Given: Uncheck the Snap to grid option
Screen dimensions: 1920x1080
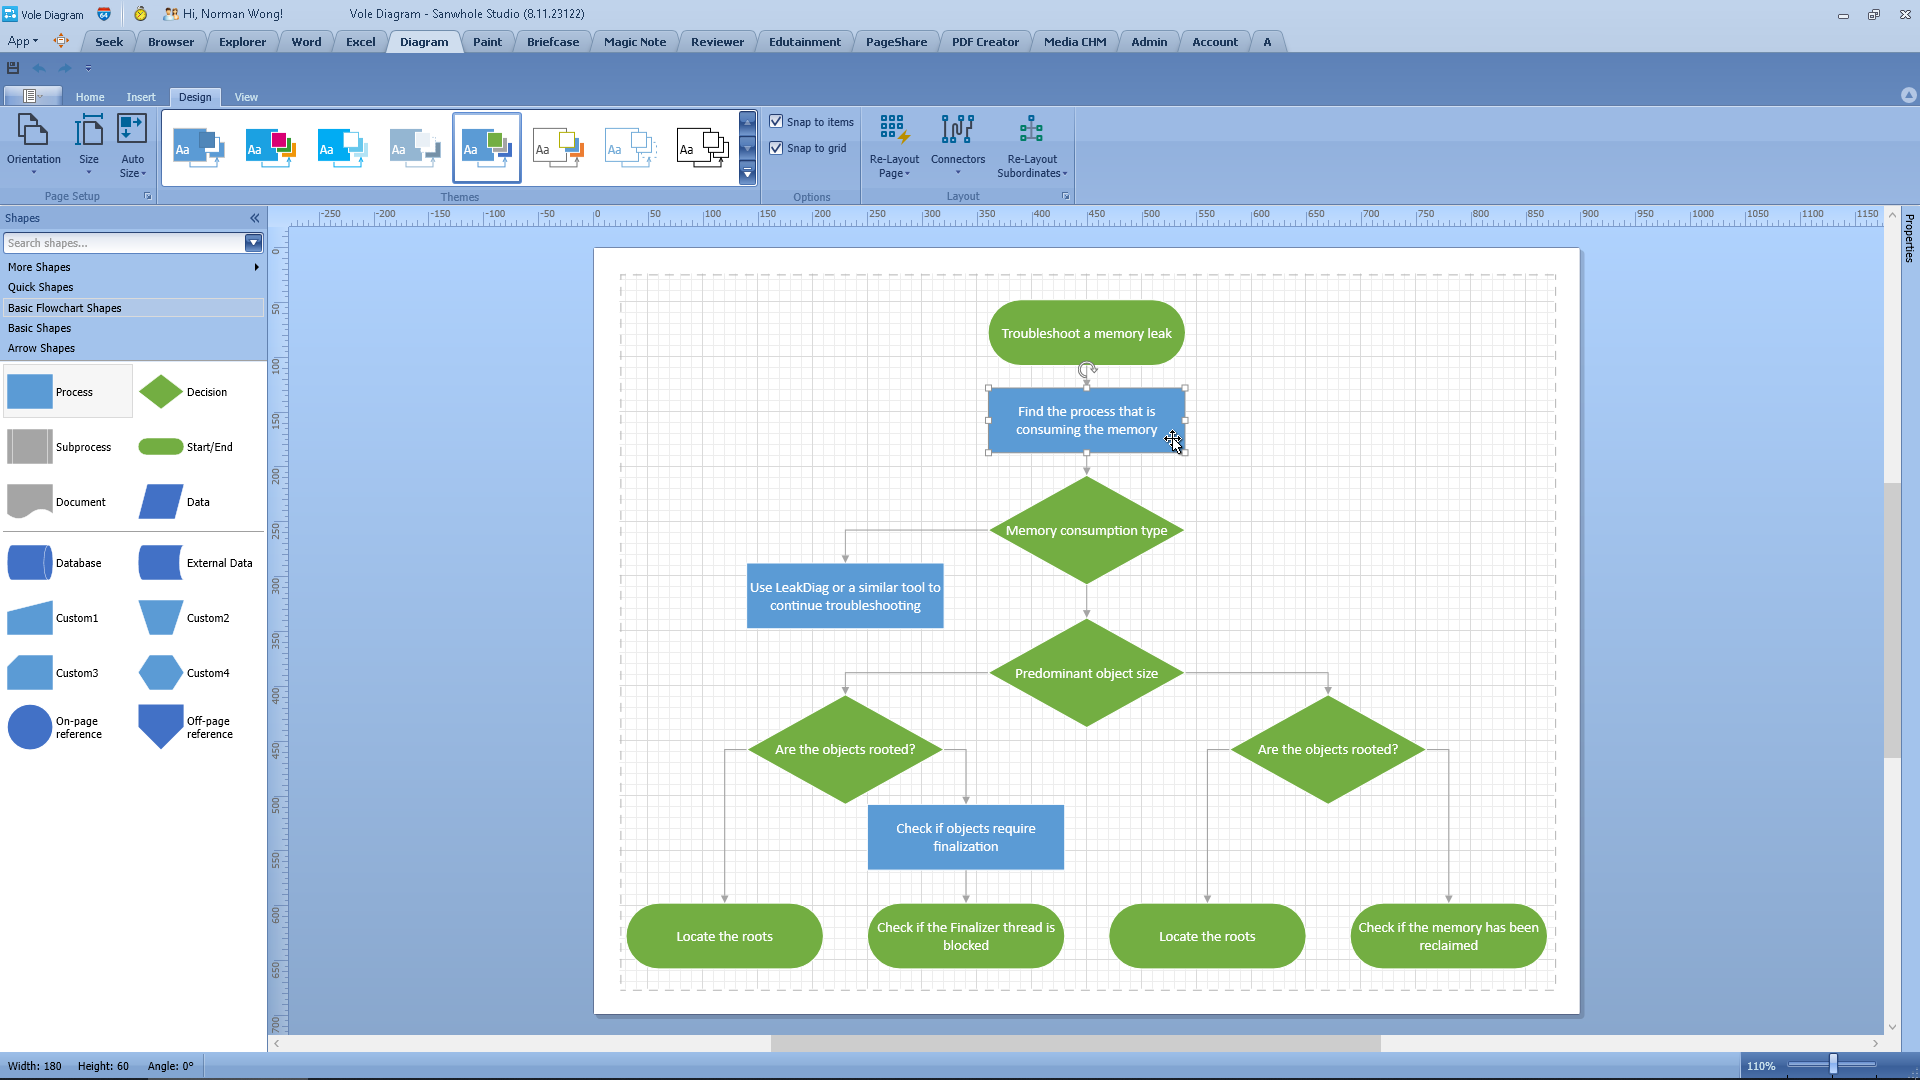Looking at the screenshot, I should coord(776,148).
